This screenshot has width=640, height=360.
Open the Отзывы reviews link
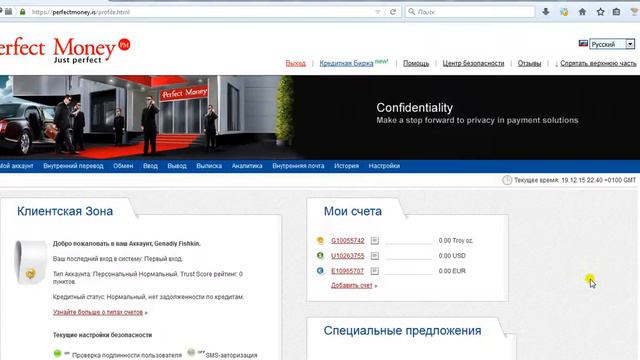[529, 63]
